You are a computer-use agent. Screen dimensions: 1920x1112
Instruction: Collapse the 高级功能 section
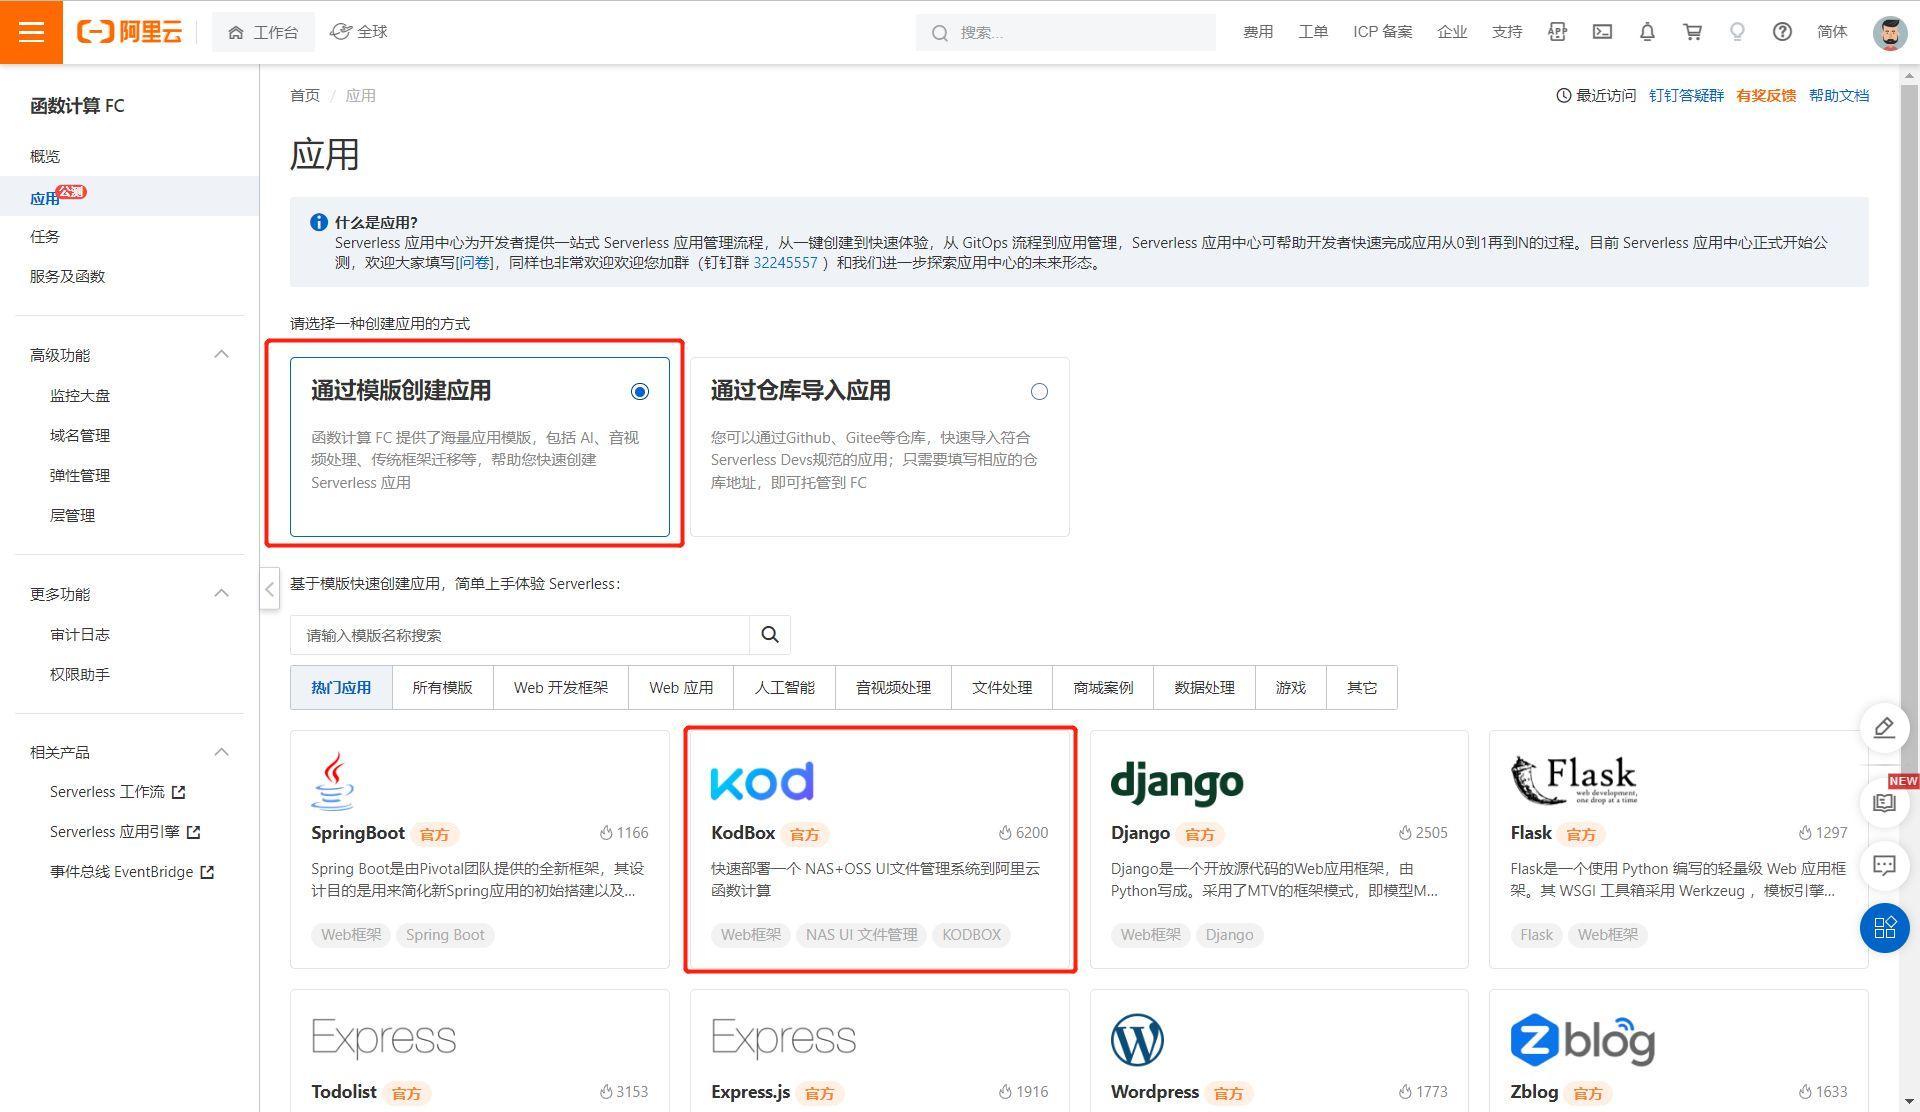[222, 354]
